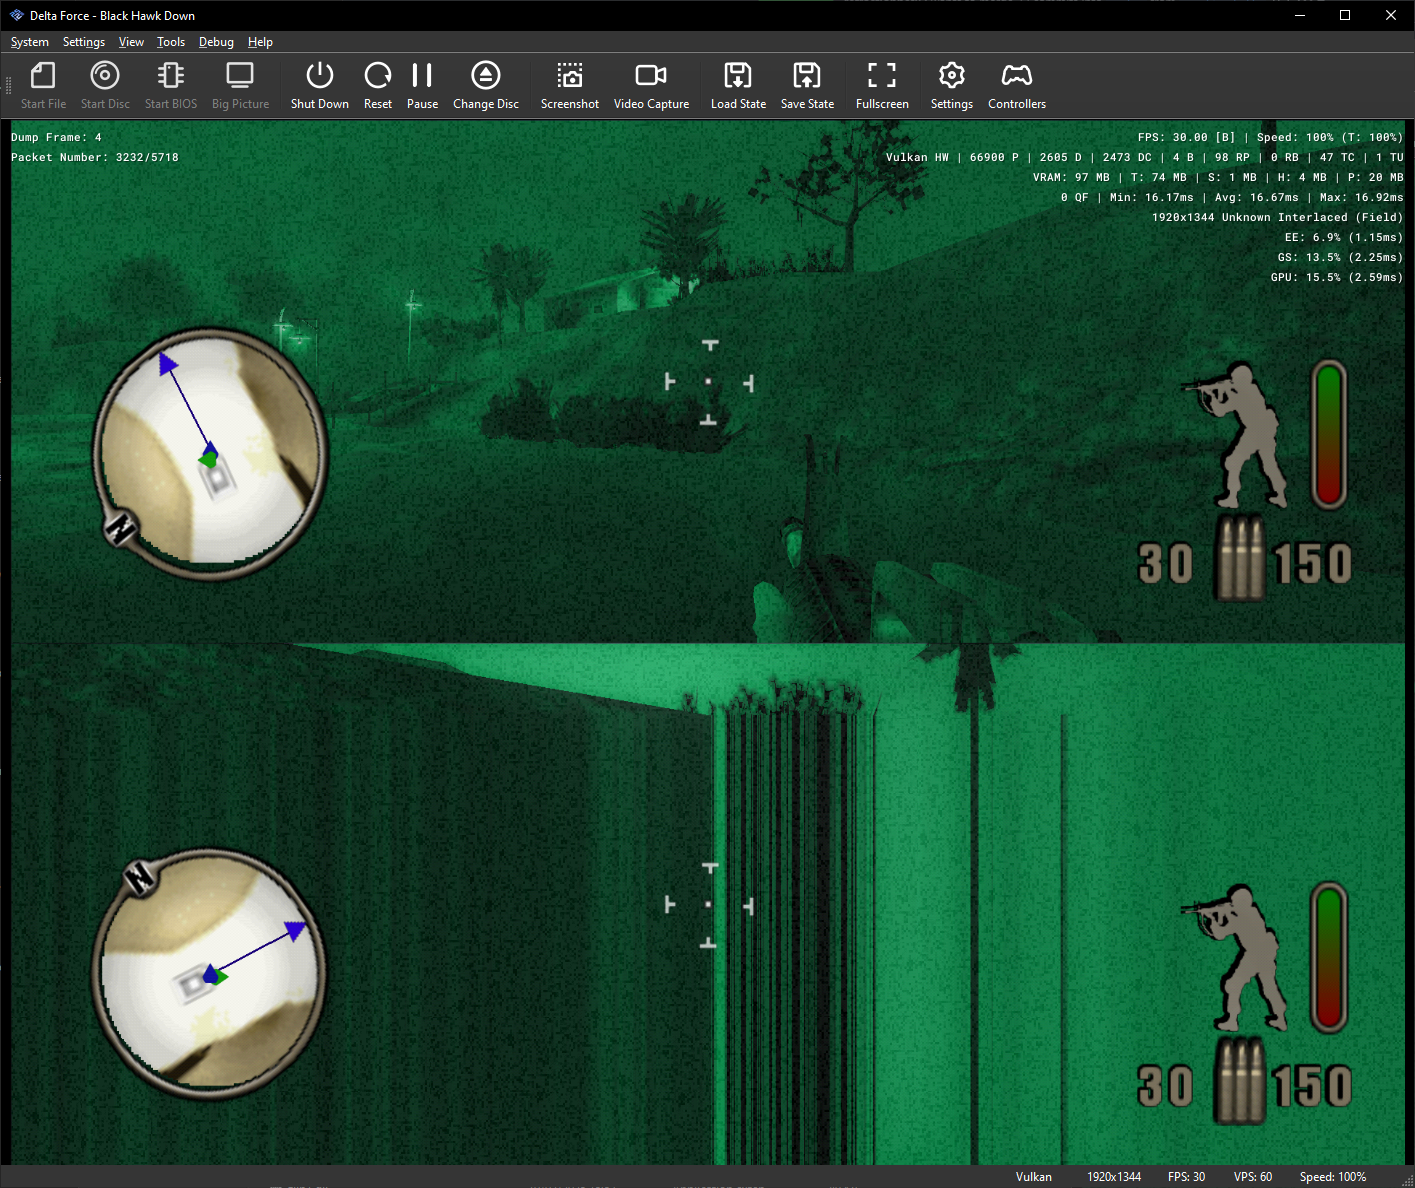Maximize the Delta Force window

click(x=1345, y=15)
